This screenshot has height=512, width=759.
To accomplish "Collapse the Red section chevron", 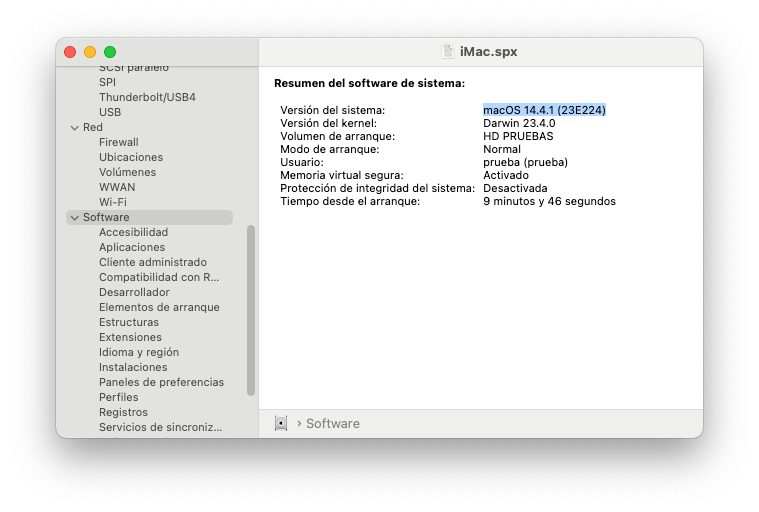I will tap(75, 128).
